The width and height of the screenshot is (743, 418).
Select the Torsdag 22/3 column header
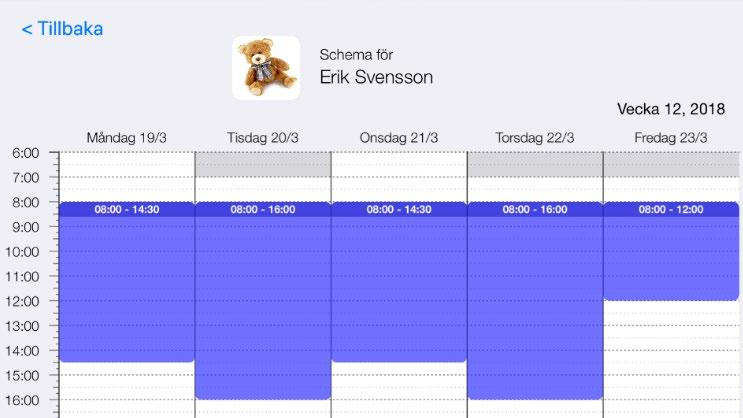[x=535, y=138]
